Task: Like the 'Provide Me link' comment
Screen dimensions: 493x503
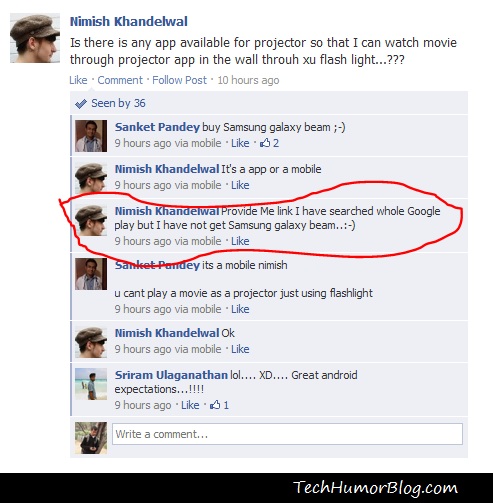Action: (x=240, y=241)
